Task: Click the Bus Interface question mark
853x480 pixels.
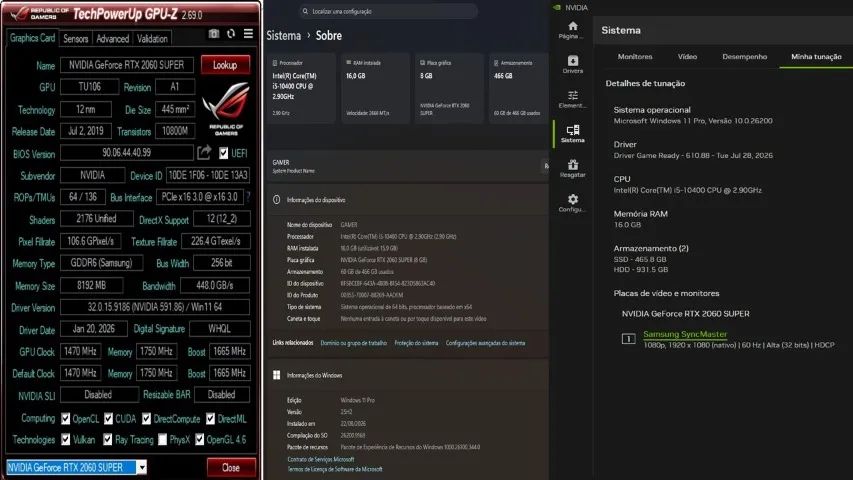Action: point(248,196)
